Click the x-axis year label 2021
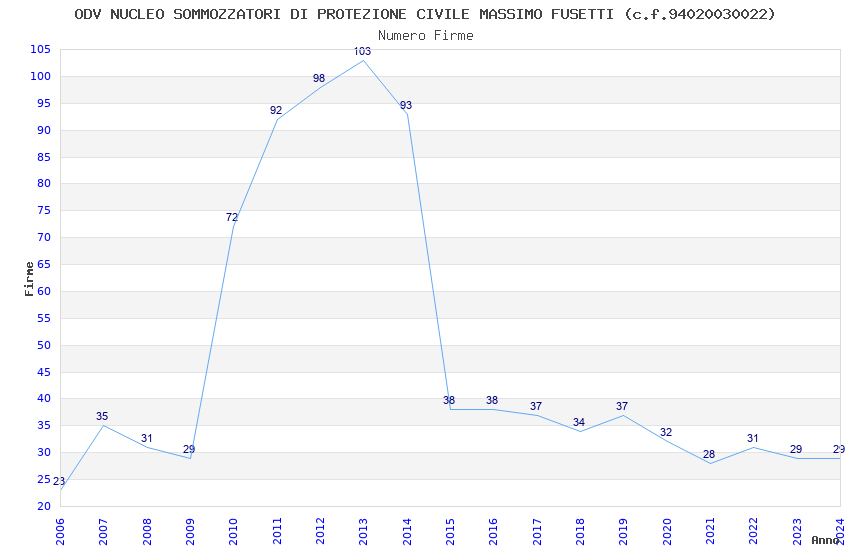This screenshot has height=550, width=850. pos(710,532)
